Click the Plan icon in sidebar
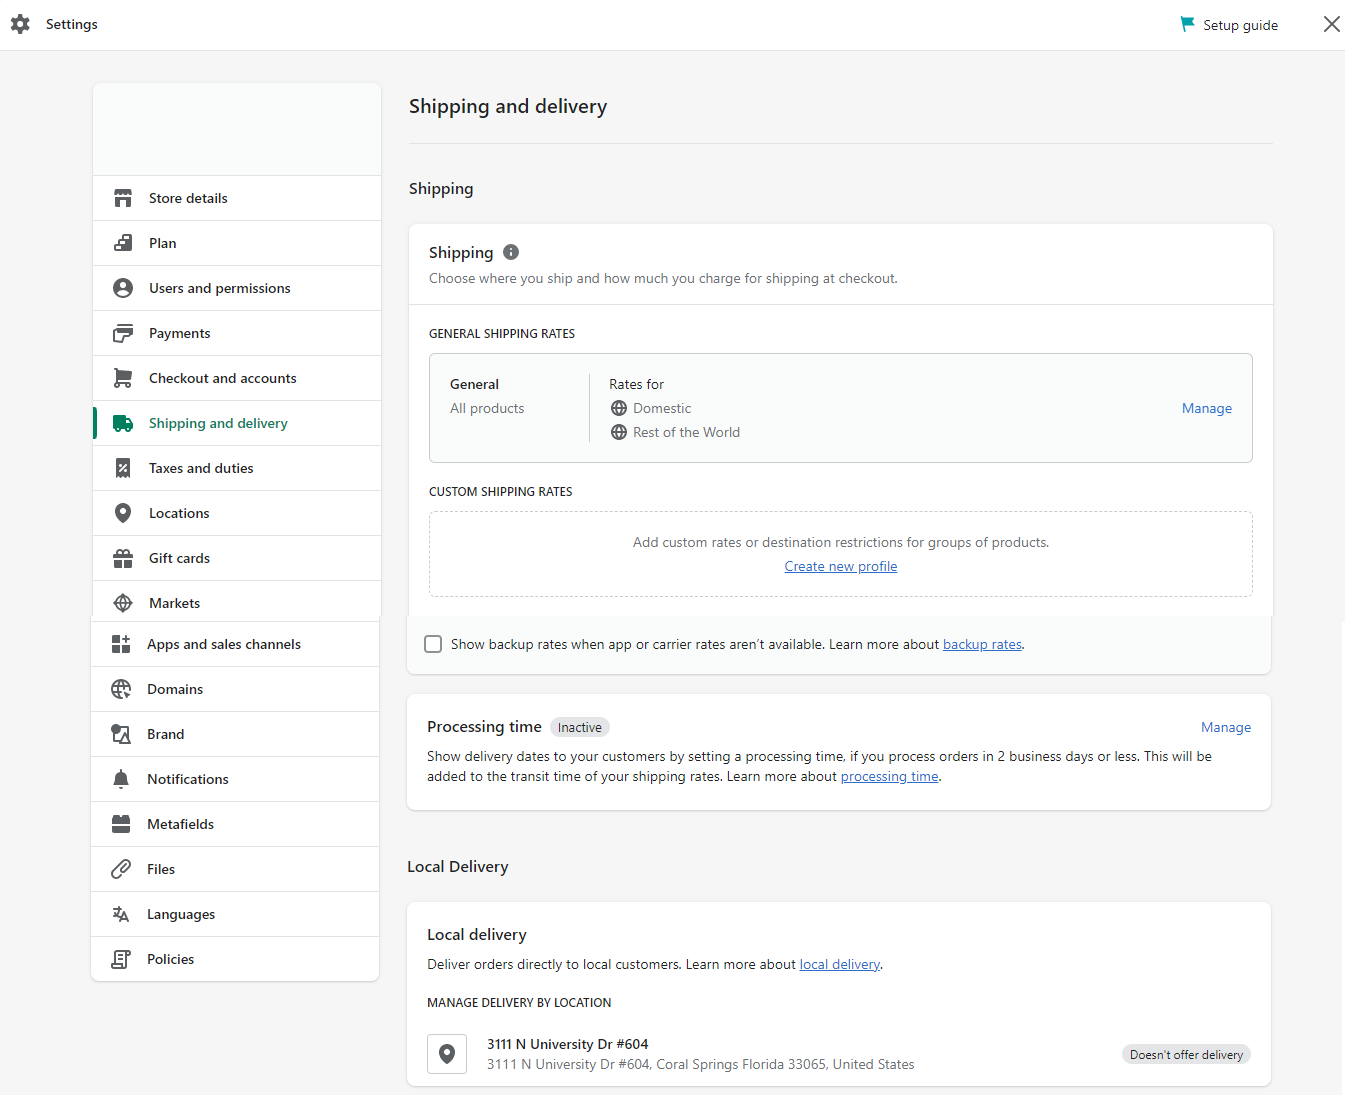 point(123,243)
